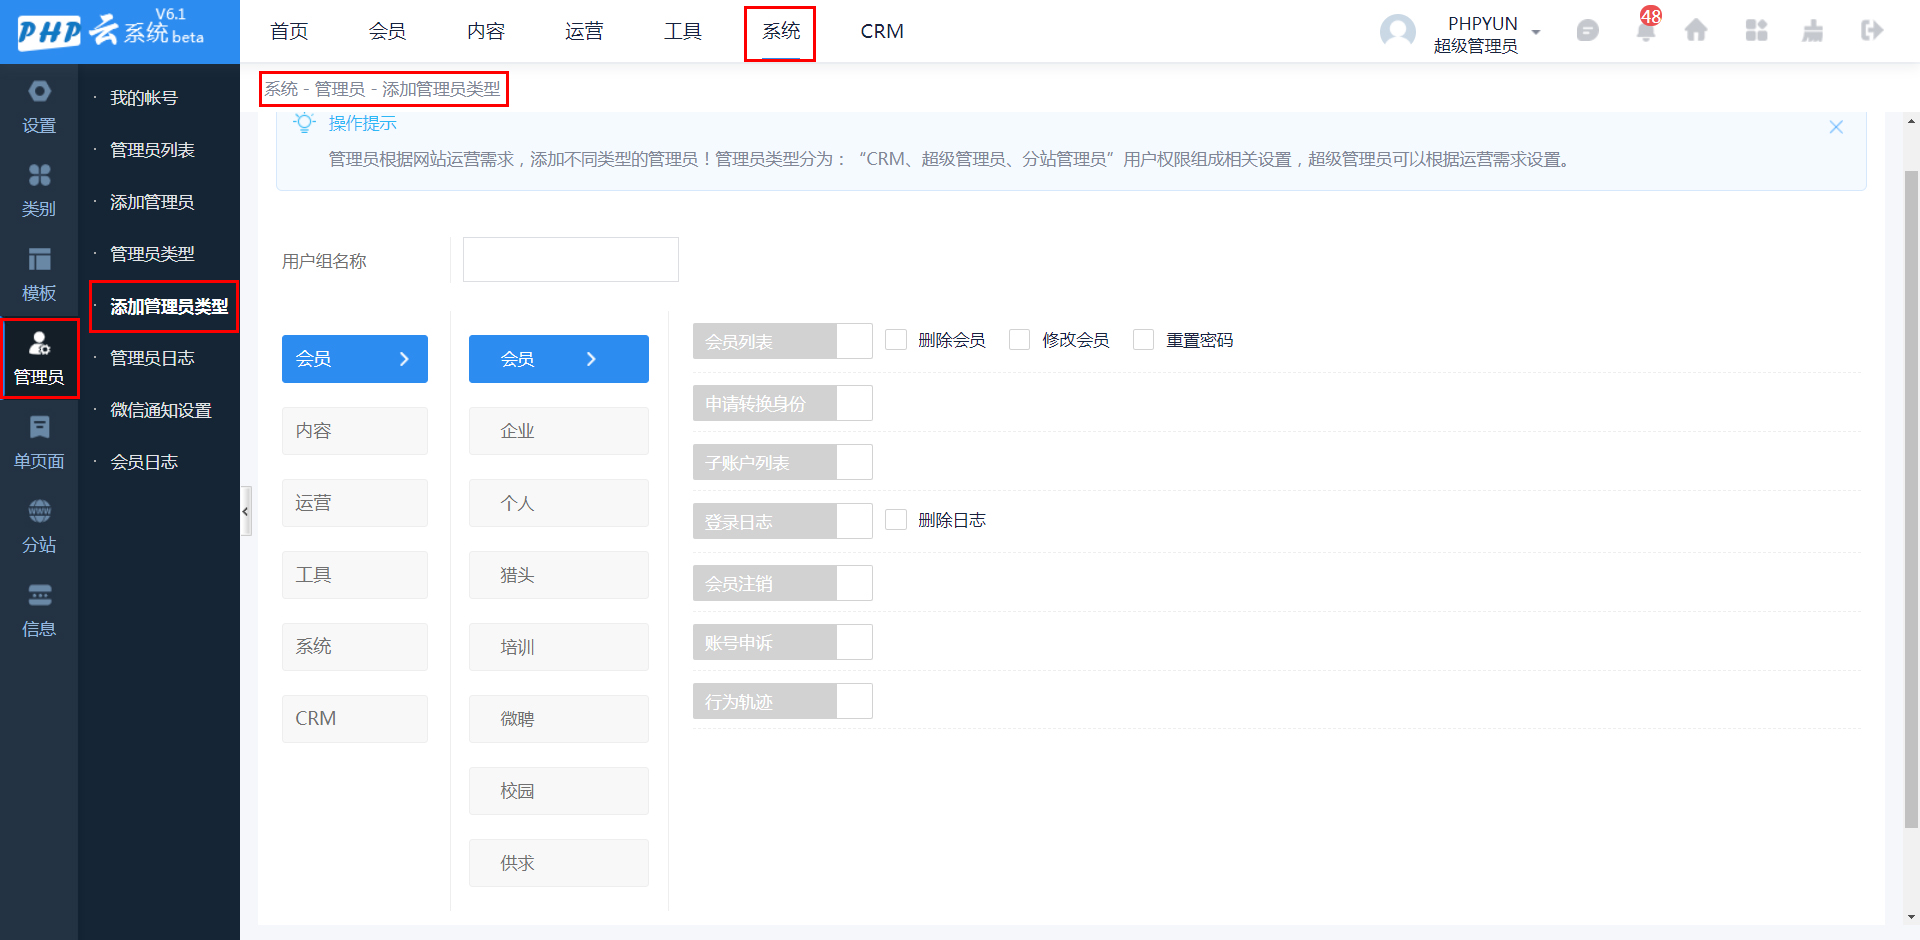Open 我的帐号 in the submenu
Viewport: 1920px width, 940px height.
point(144,98)
